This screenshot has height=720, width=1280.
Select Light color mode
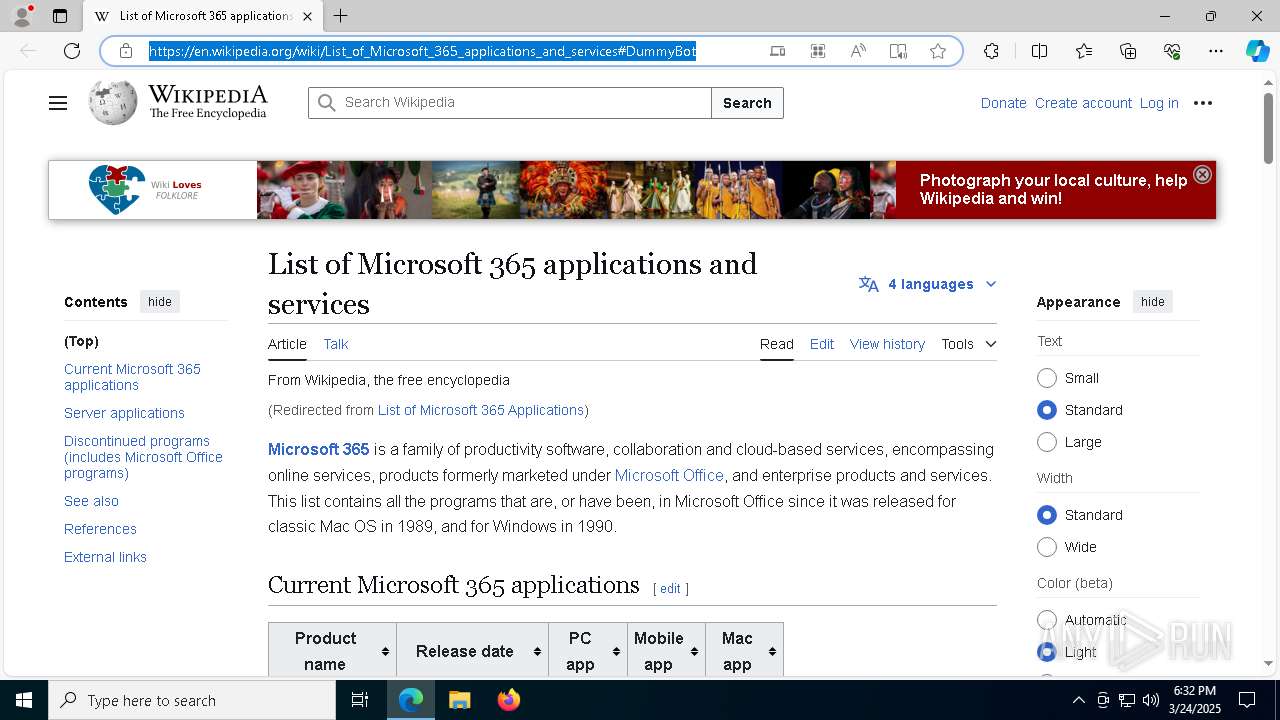(x=1047, y=652)
